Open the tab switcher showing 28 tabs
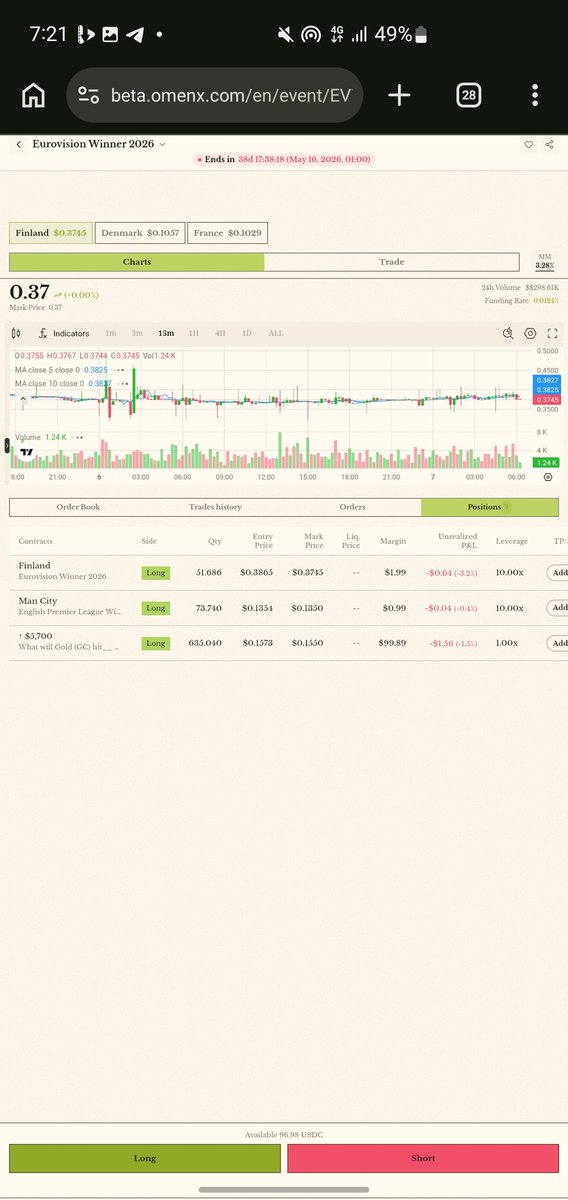This screenshot has height=1200, width=568. (x=468, y=95)
